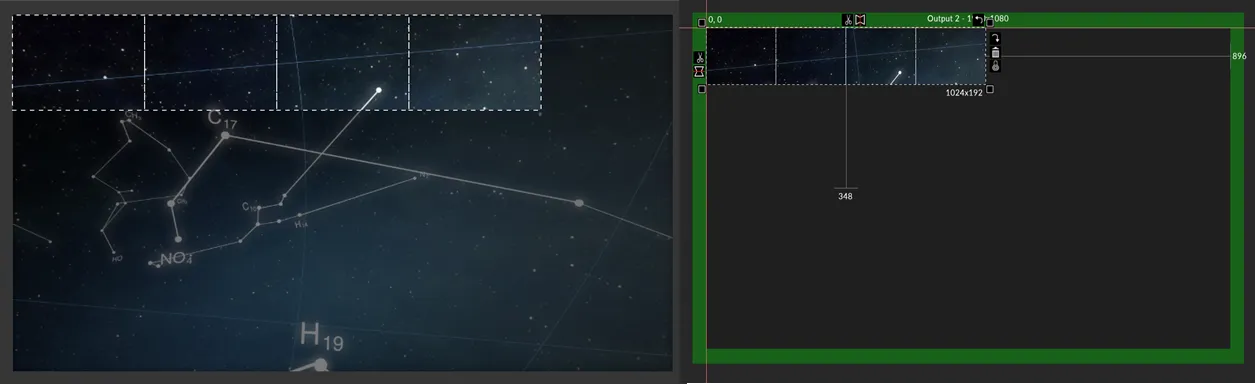Click the bottom-right corner handle of slice
The width and height of the screenshot is (1255, 384).
click(989, 89)
